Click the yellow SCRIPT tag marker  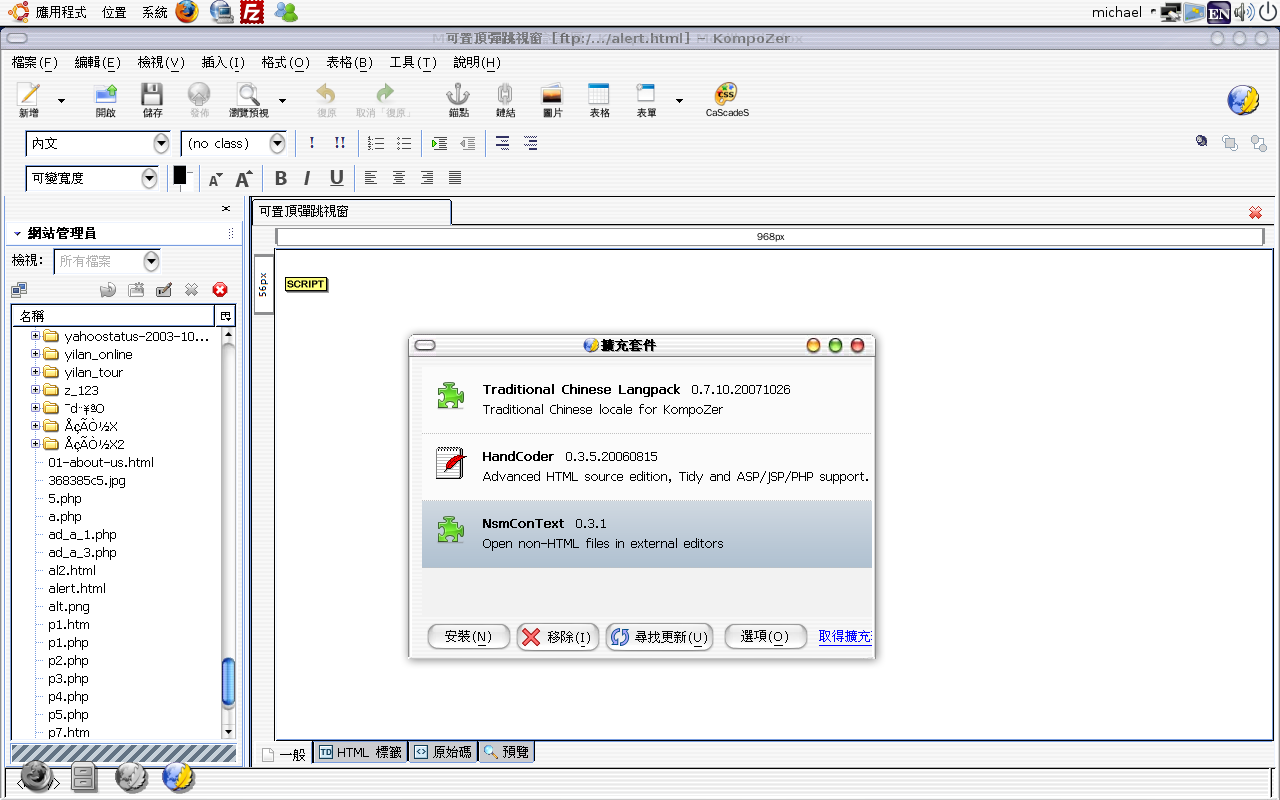coord(305,284)
